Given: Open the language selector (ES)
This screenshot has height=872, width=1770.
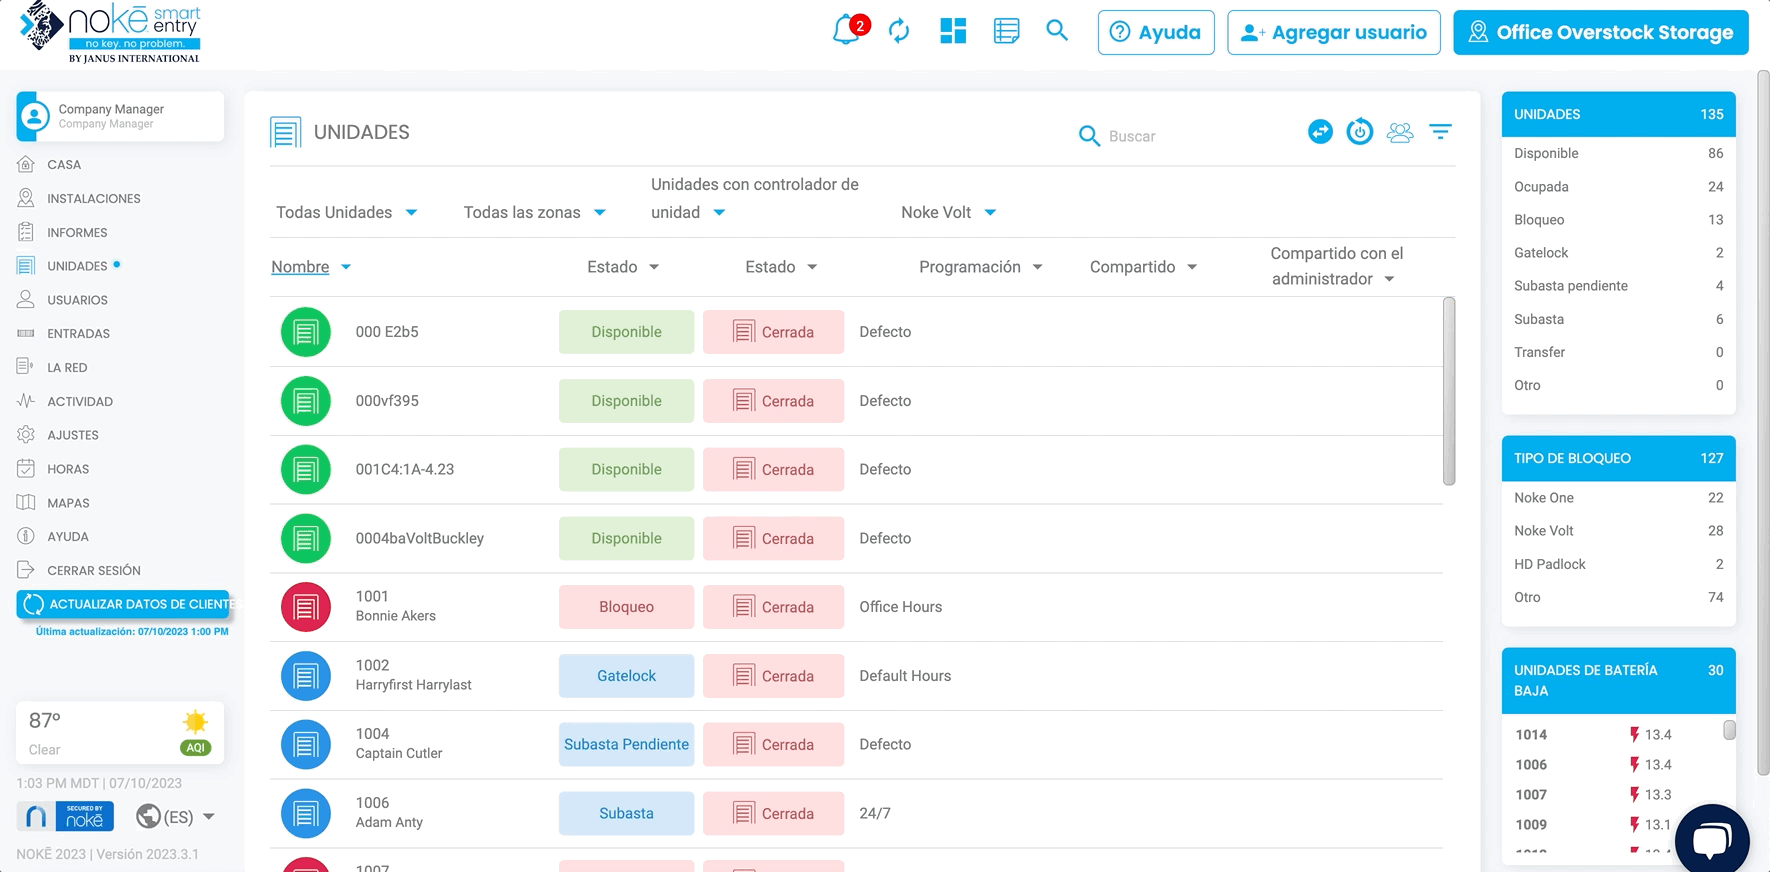Looking at the screenshot, I should pos(177,817).
